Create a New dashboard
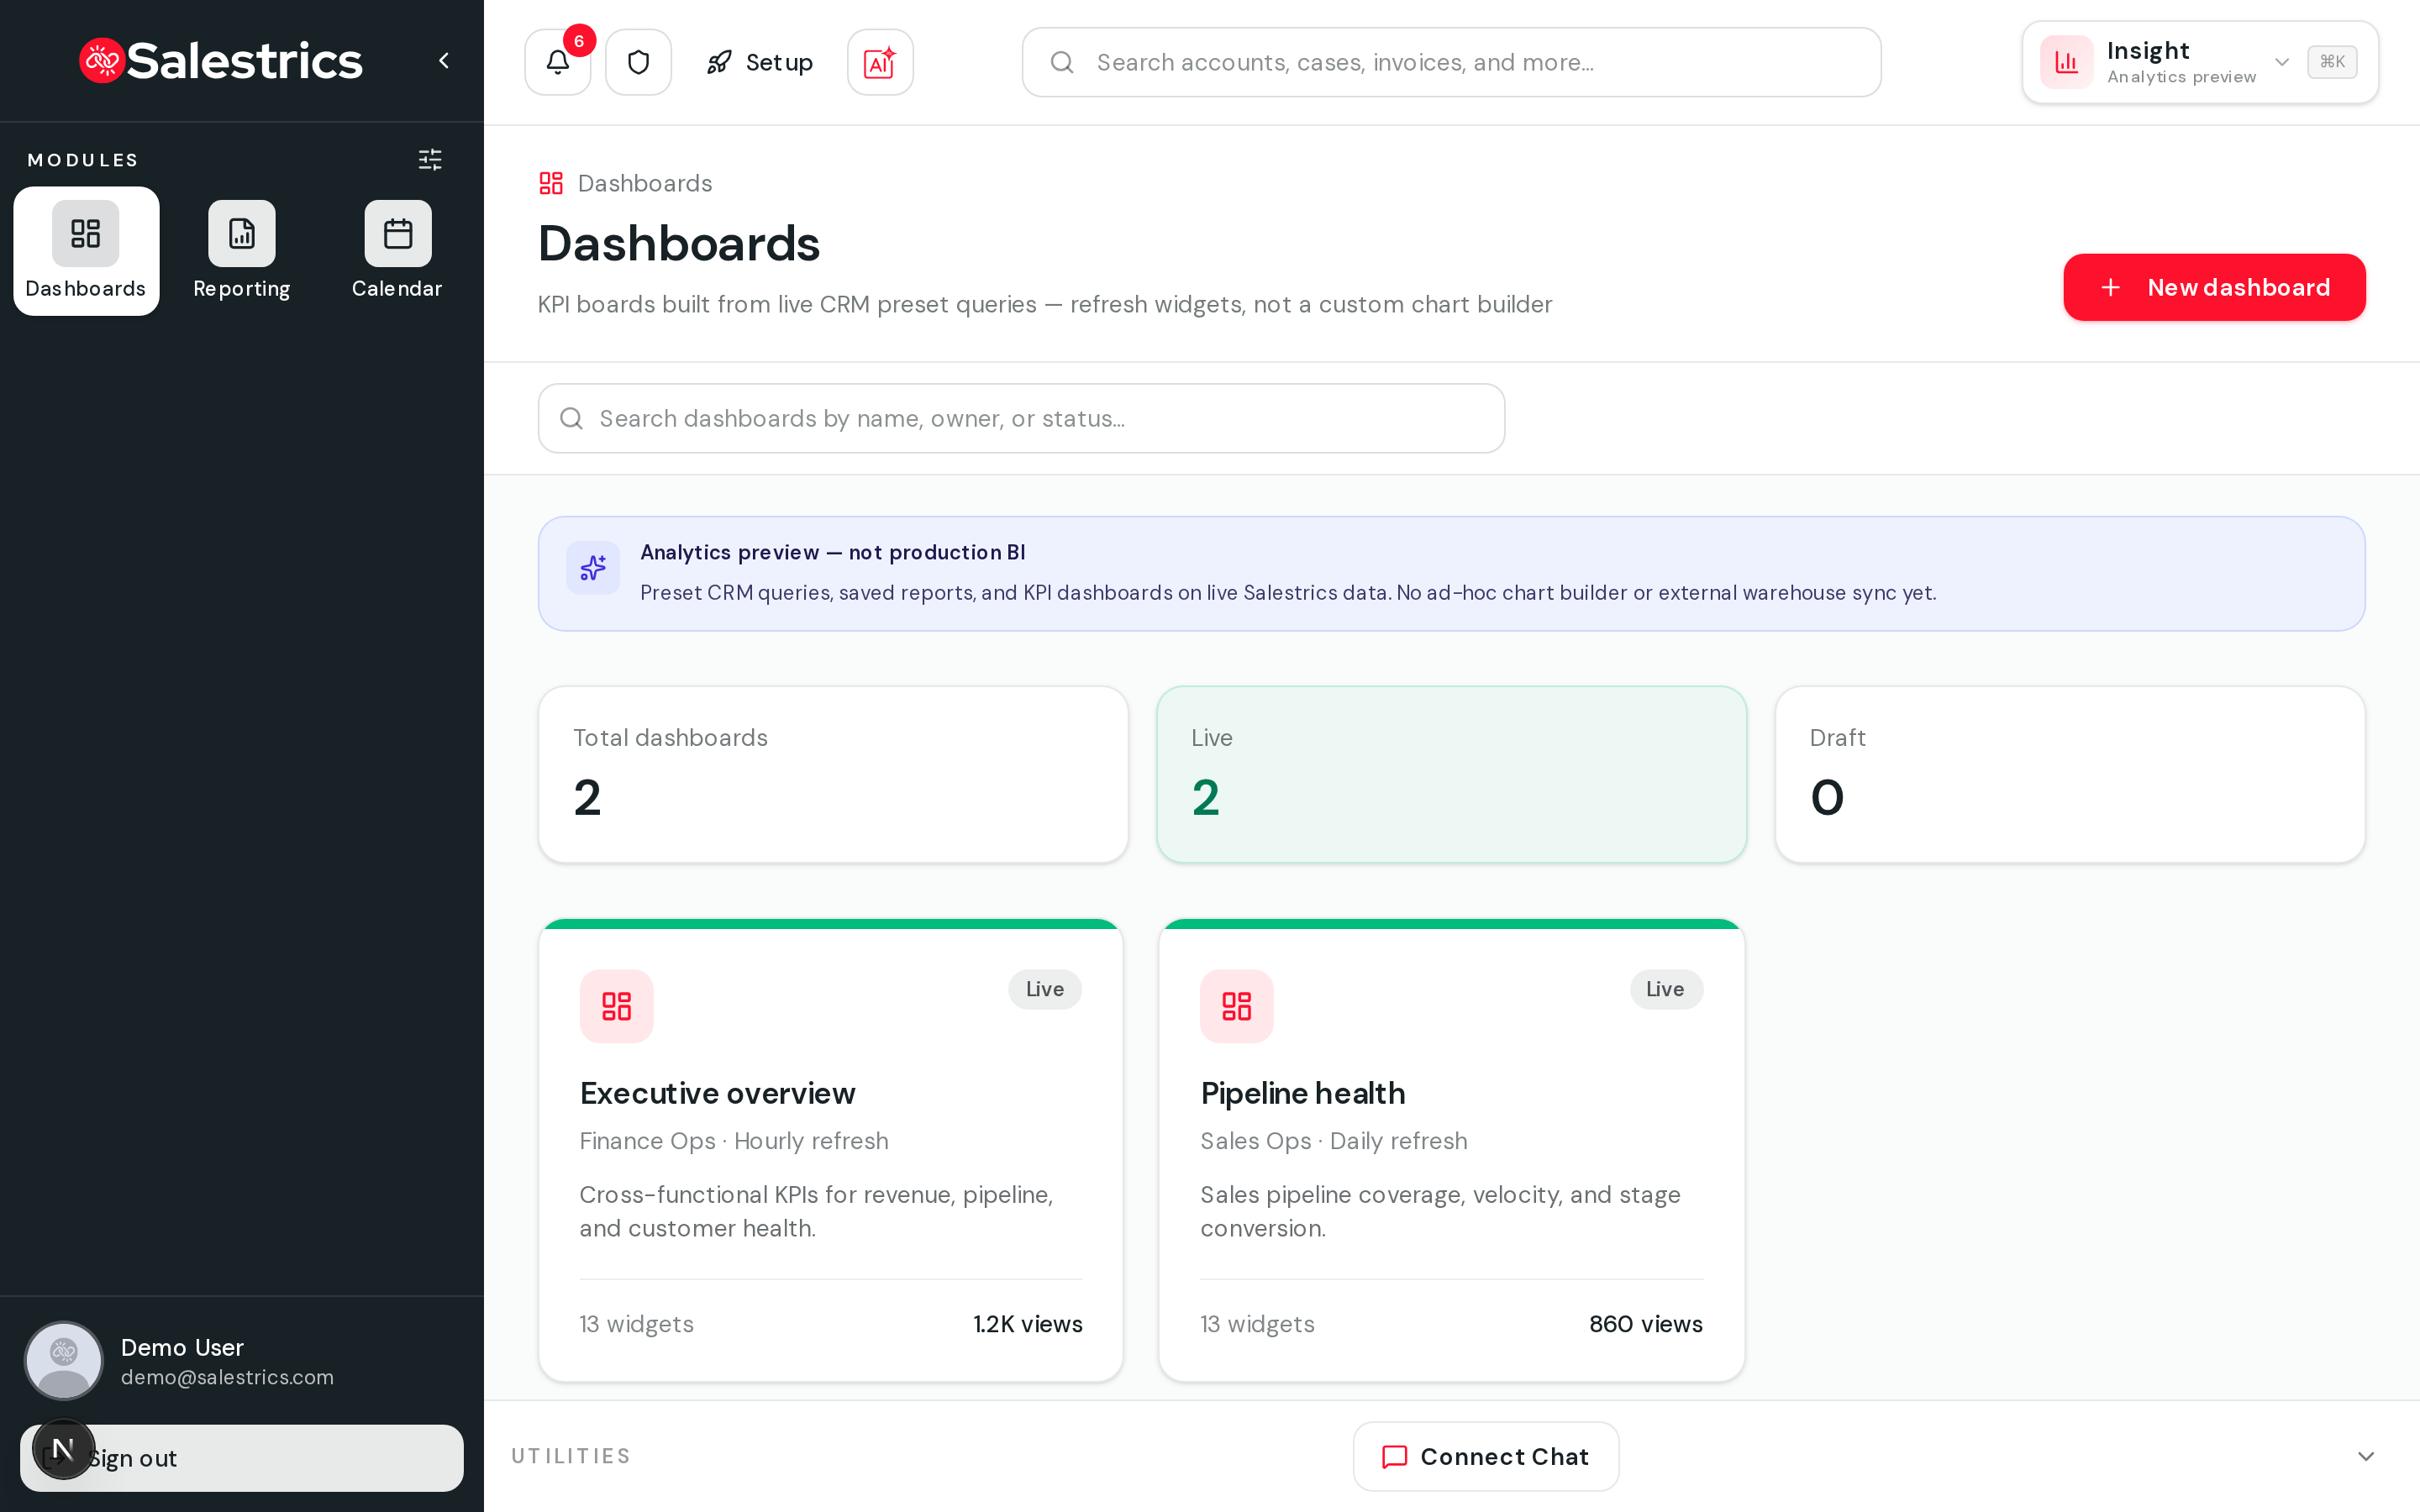This screenshot has height=1512, width=2420. pyautogui.click(x=2214, y=287)
